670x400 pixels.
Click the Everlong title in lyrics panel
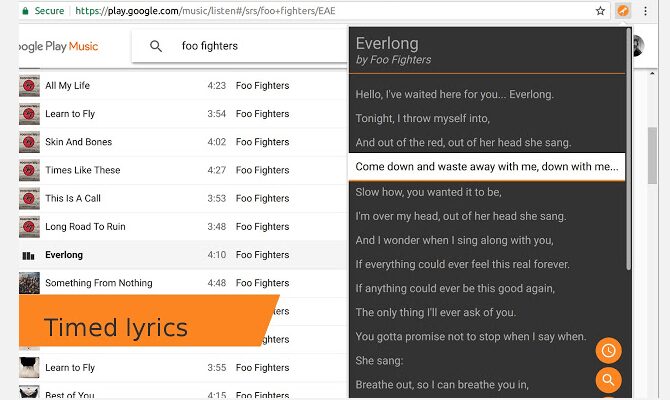387,44
